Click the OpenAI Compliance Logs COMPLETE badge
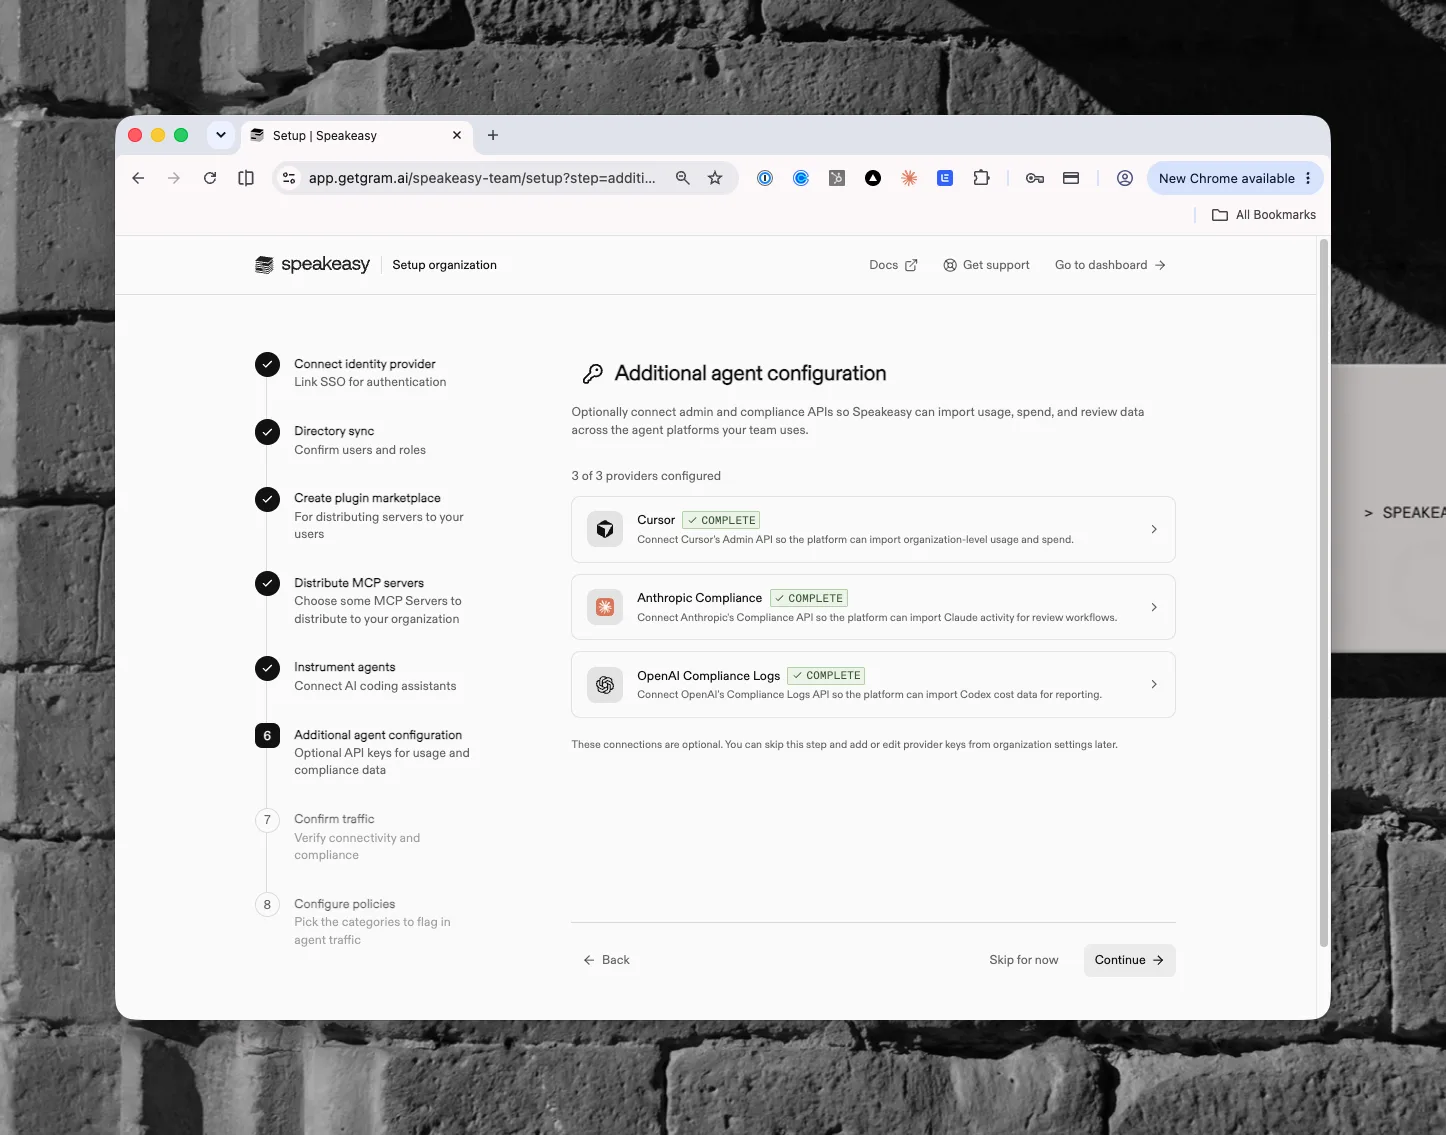Image resolution: width=1446 pixels, height=1135 pixels. pos(826,676)
